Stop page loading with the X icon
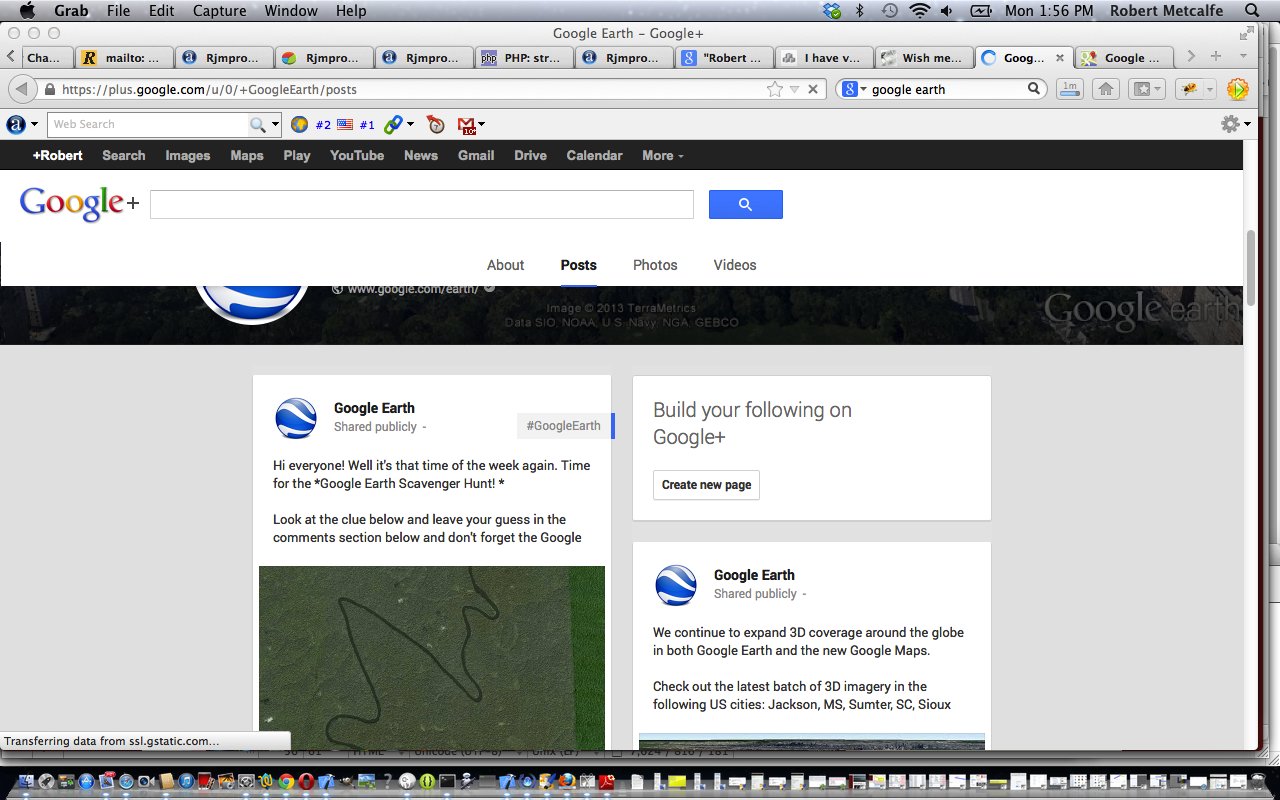The width and height of the screenshot is (1280, 800). (813, 89)
